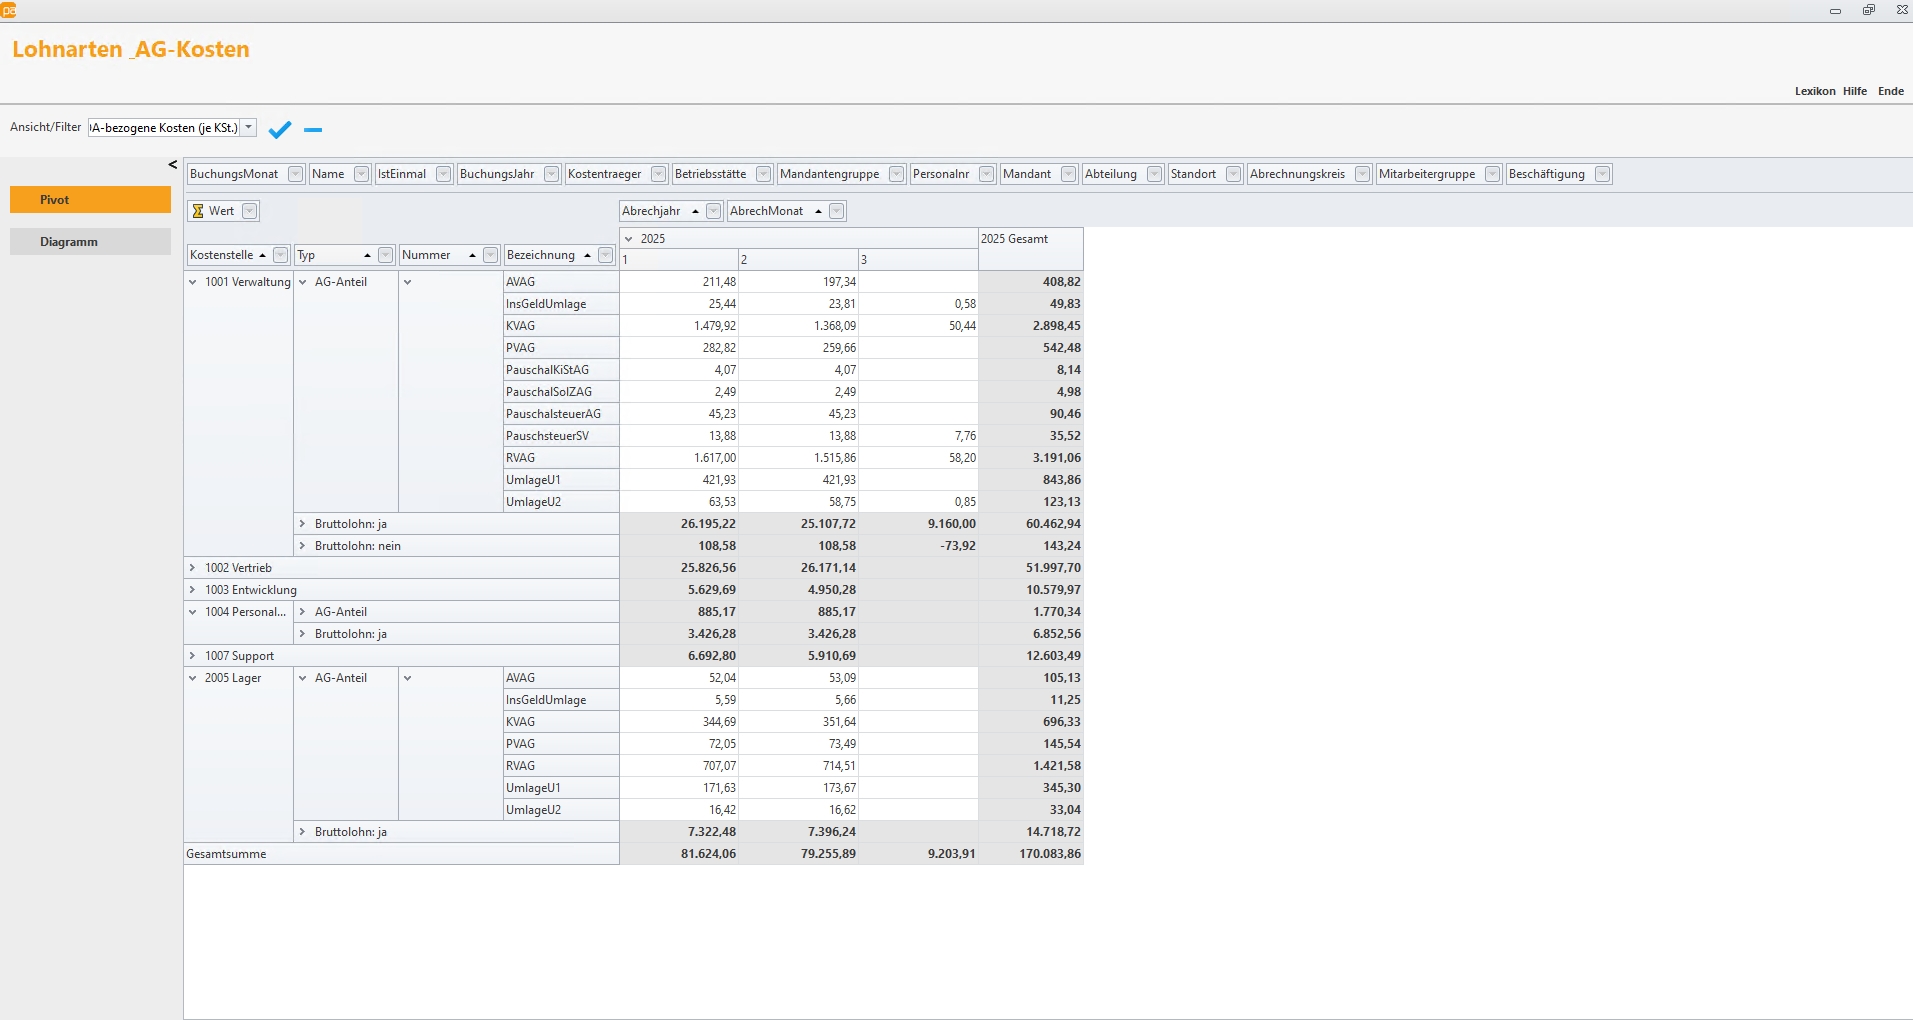This screenshot has height=1020, width=1913.
Task: Open the Typ row field filter button
Action: 385,255
